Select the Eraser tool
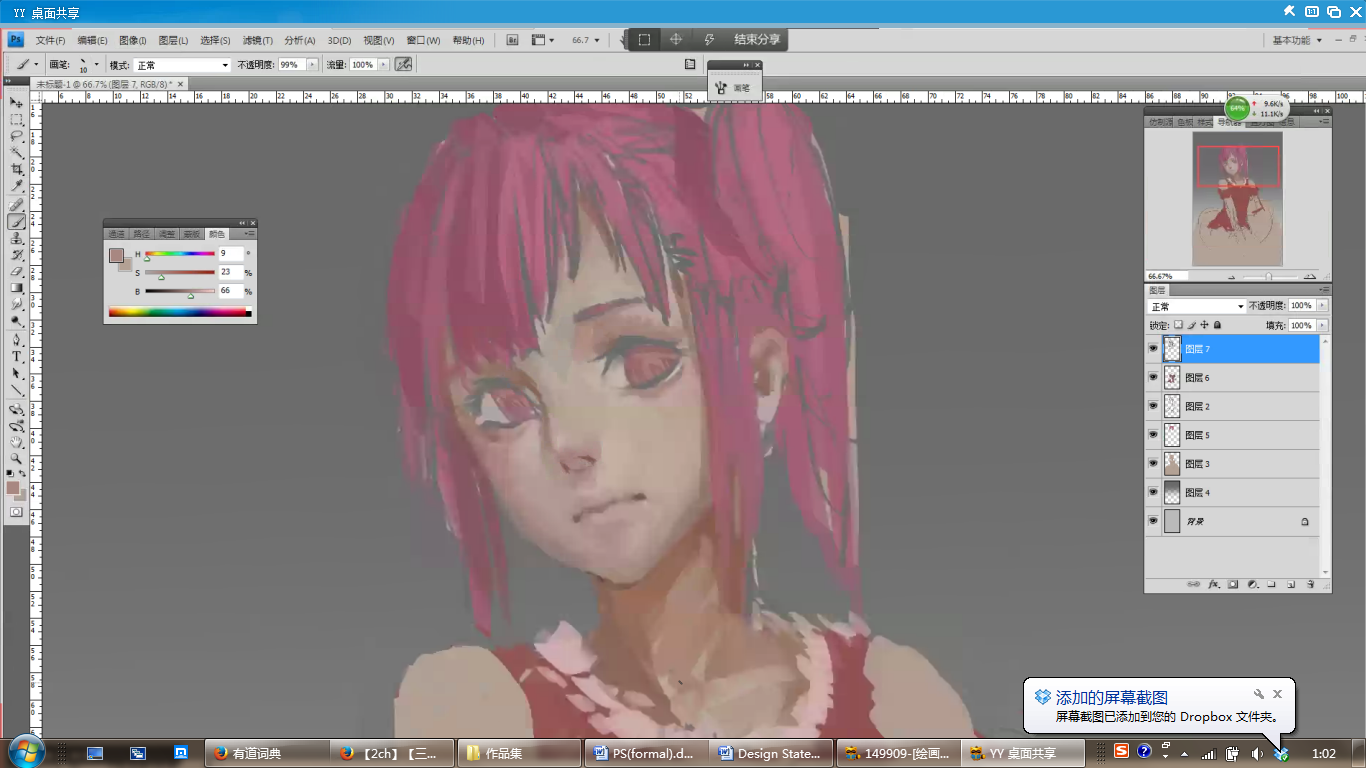1366x768 pixels. [x=17, y=271]
